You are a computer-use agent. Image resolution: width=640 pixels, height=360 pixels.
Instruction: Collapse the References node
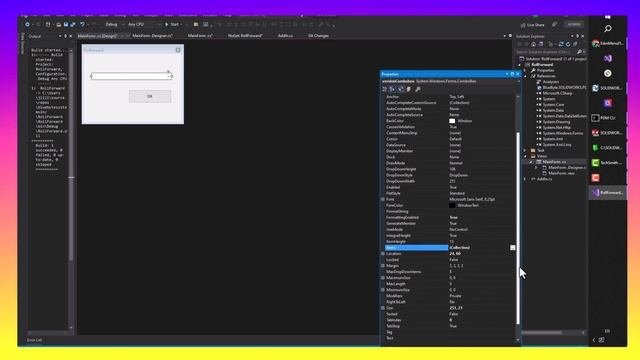pyautogui.click(x=525, y=76)
